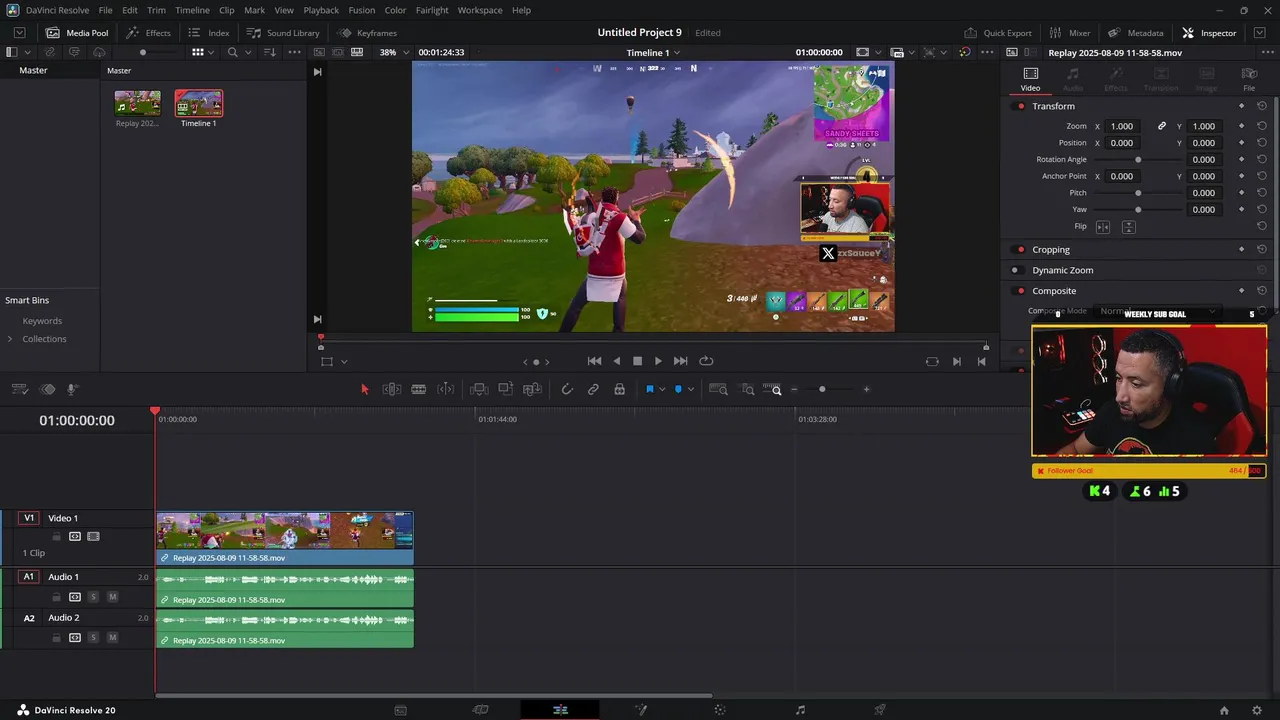Open Timeline View Options icon
Image resolution: width=1280 pixels, height=720 pixels.
tap(19, 389)
